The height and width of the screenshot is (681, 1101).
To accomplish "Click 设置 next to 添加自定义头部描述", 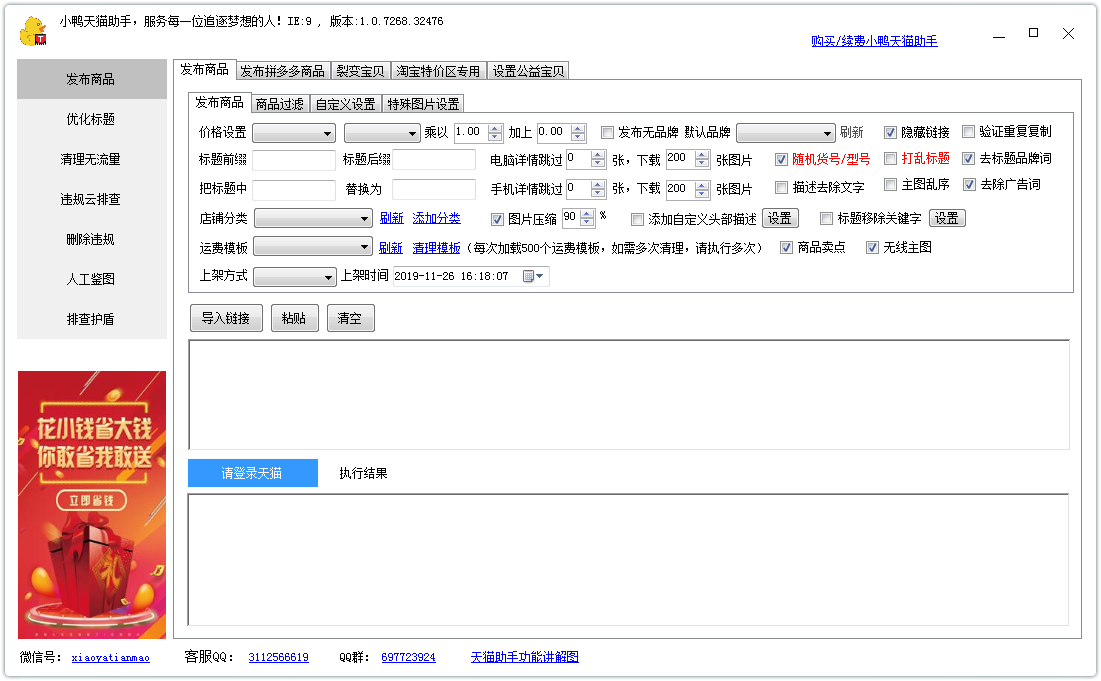I will pos(779,218).
